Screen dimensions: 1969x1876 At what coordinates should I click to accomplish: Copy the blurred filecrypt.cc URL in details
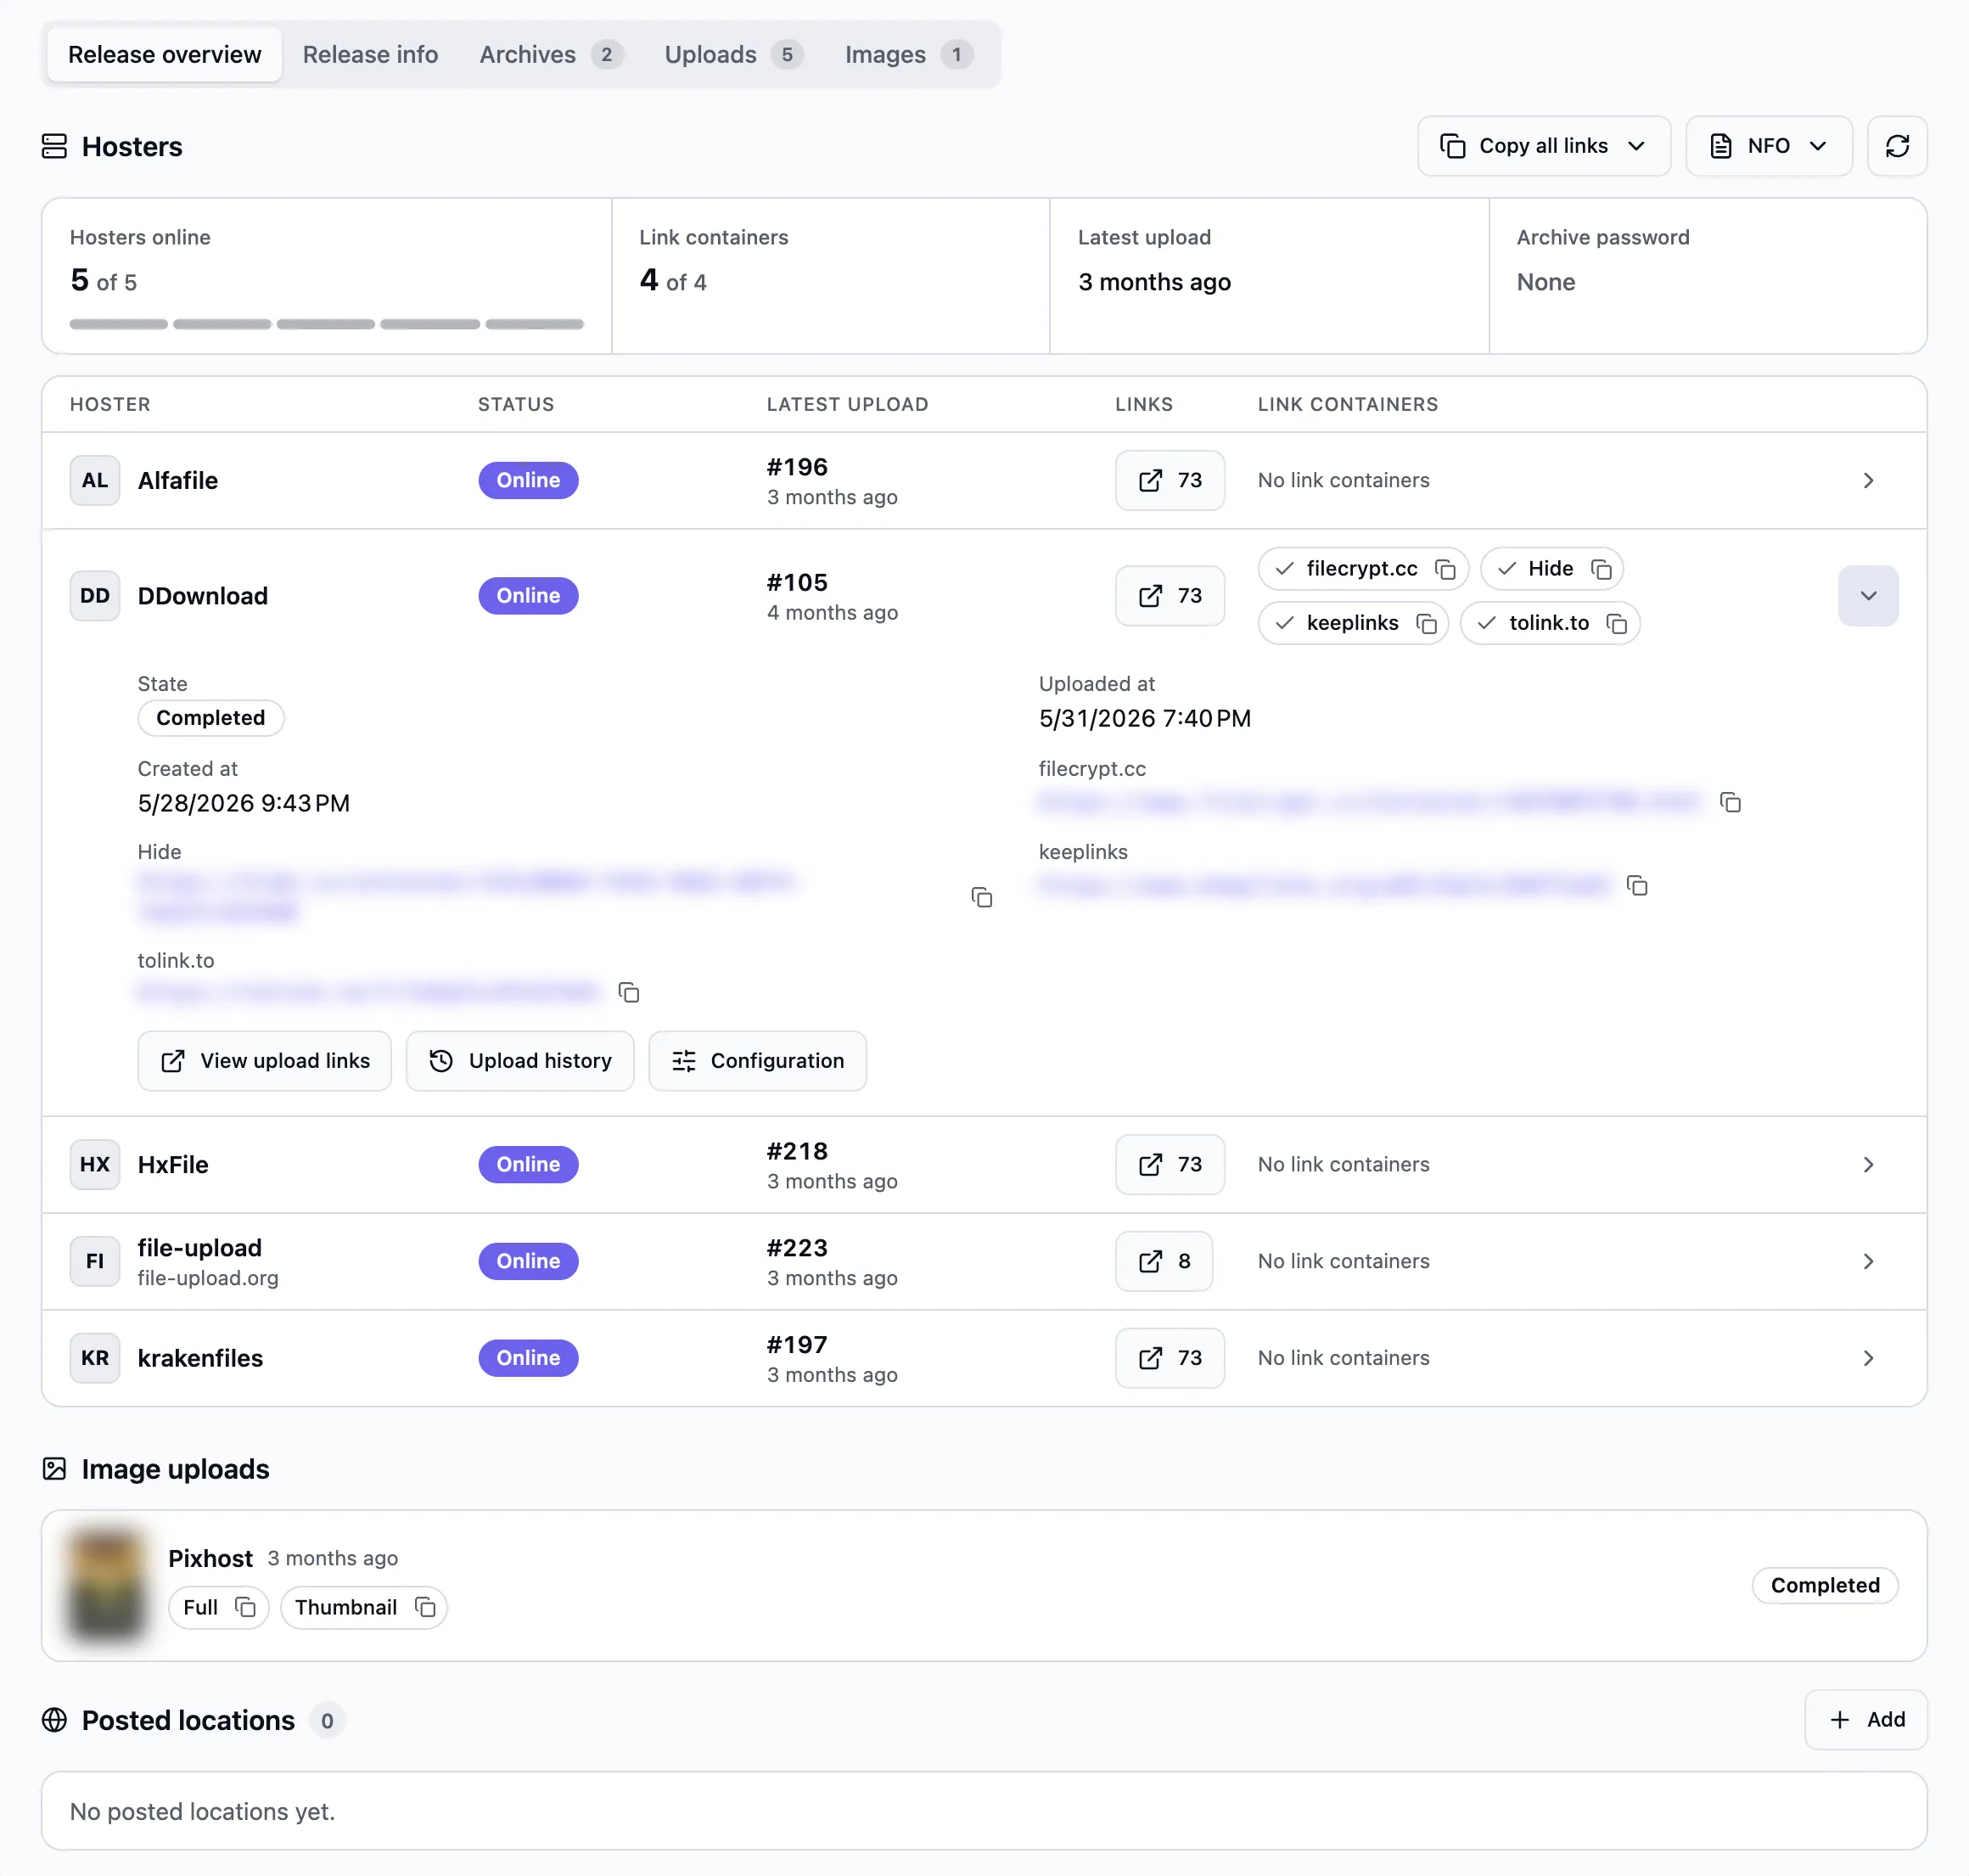pyautogui.click(x=1730, y=802)
